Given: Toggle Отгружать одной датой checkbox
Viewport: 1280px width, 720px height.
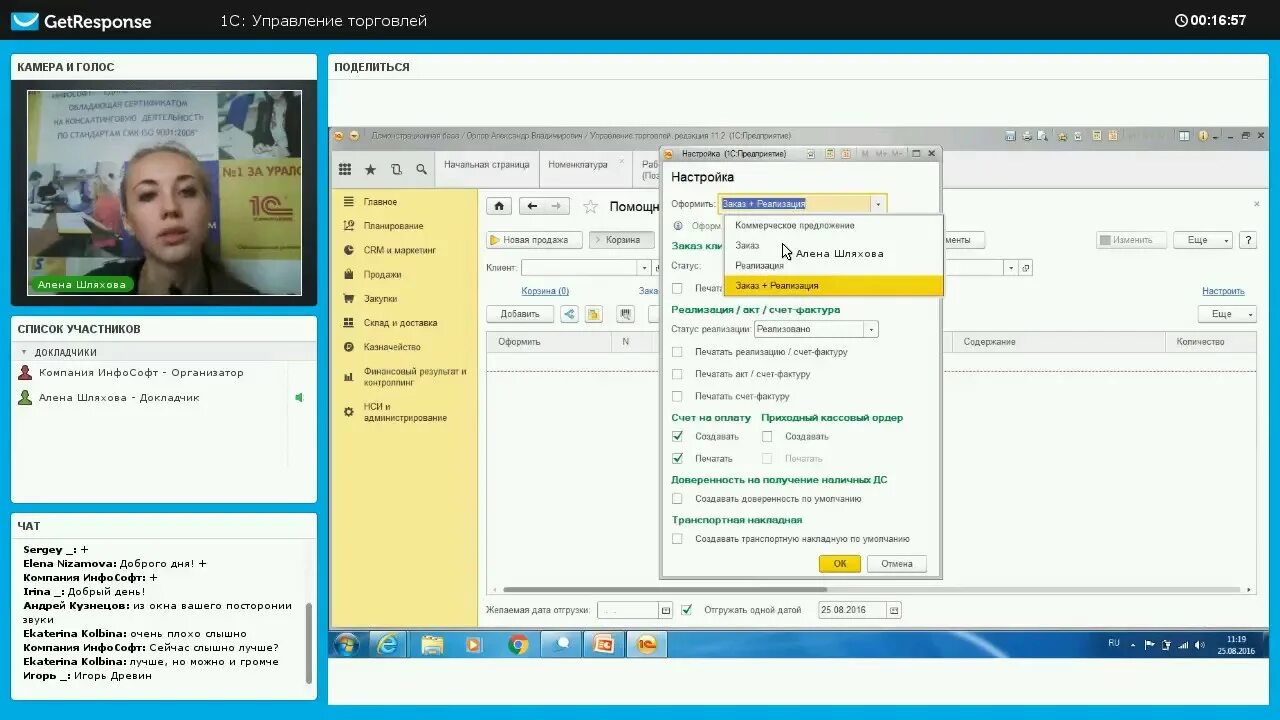Looking at the screenshot, I should point(686,609).
